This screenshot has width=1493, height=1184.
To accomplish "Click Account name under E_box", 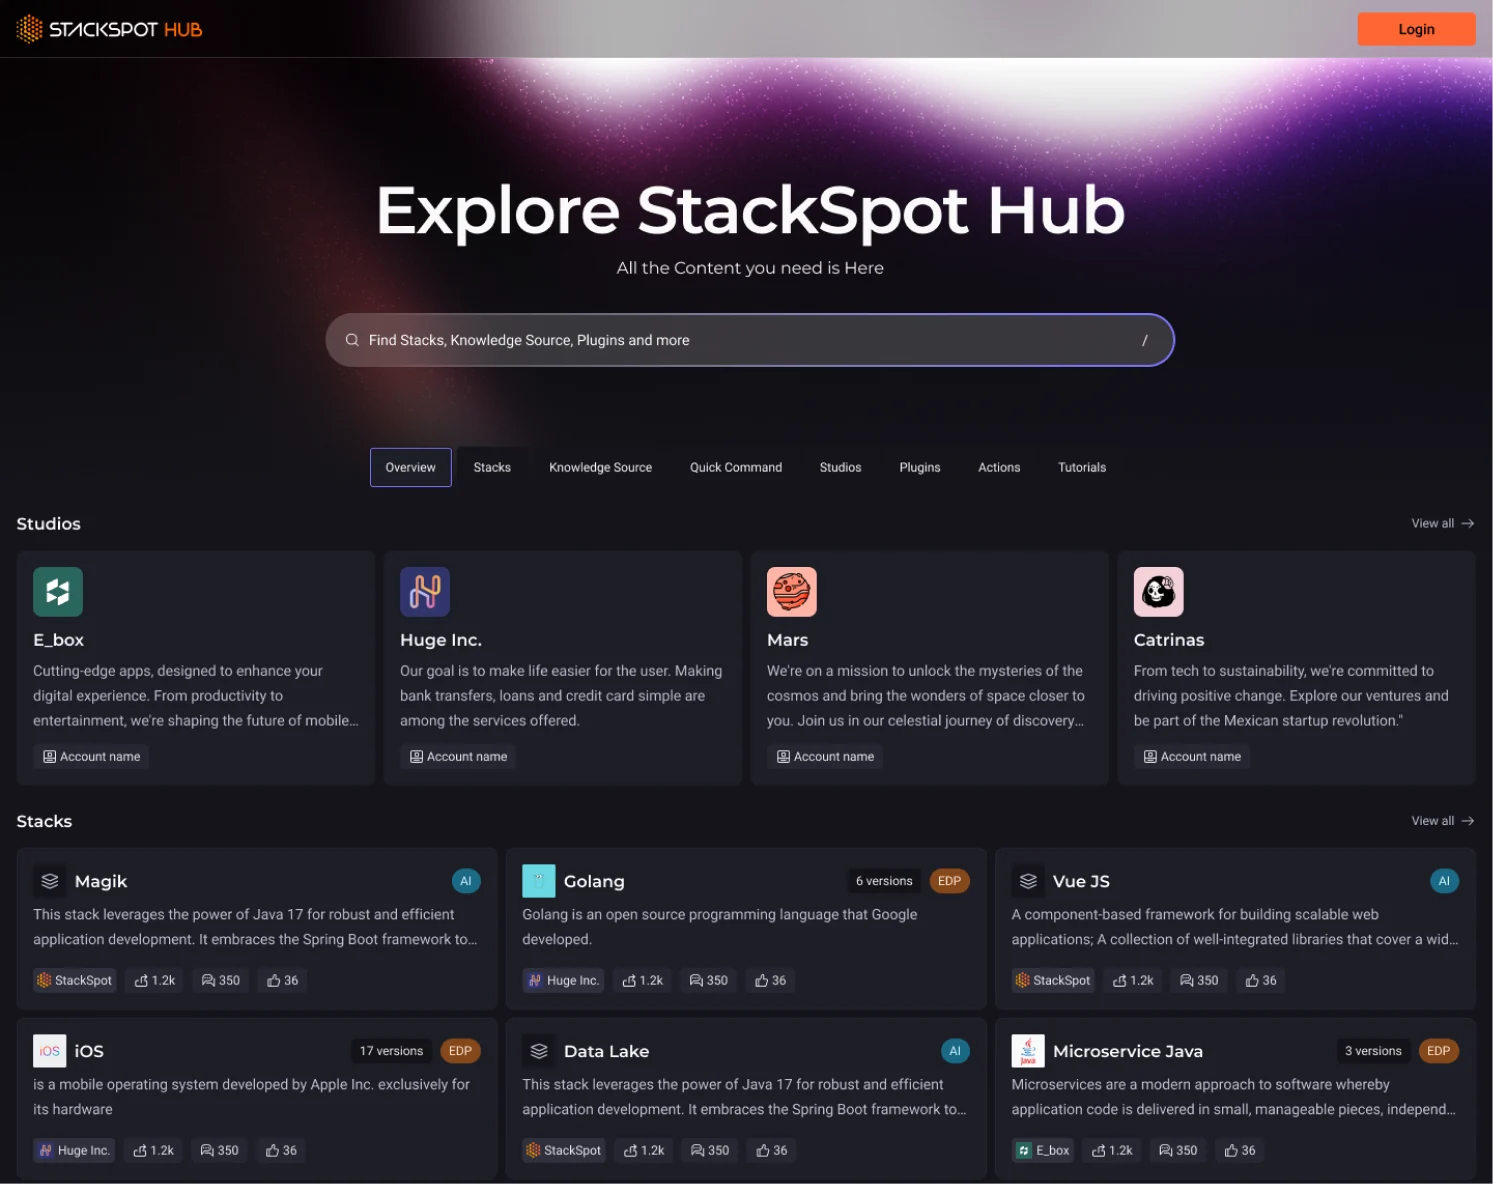I will pyautogui.click(x=91, y=757).
